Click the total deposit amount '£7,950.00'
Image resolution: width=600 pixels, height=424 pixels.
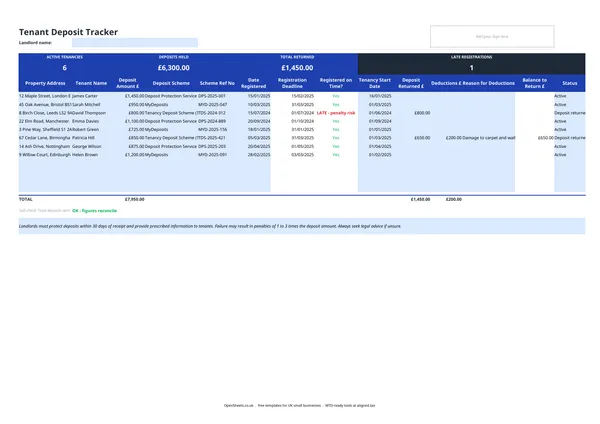135,199
